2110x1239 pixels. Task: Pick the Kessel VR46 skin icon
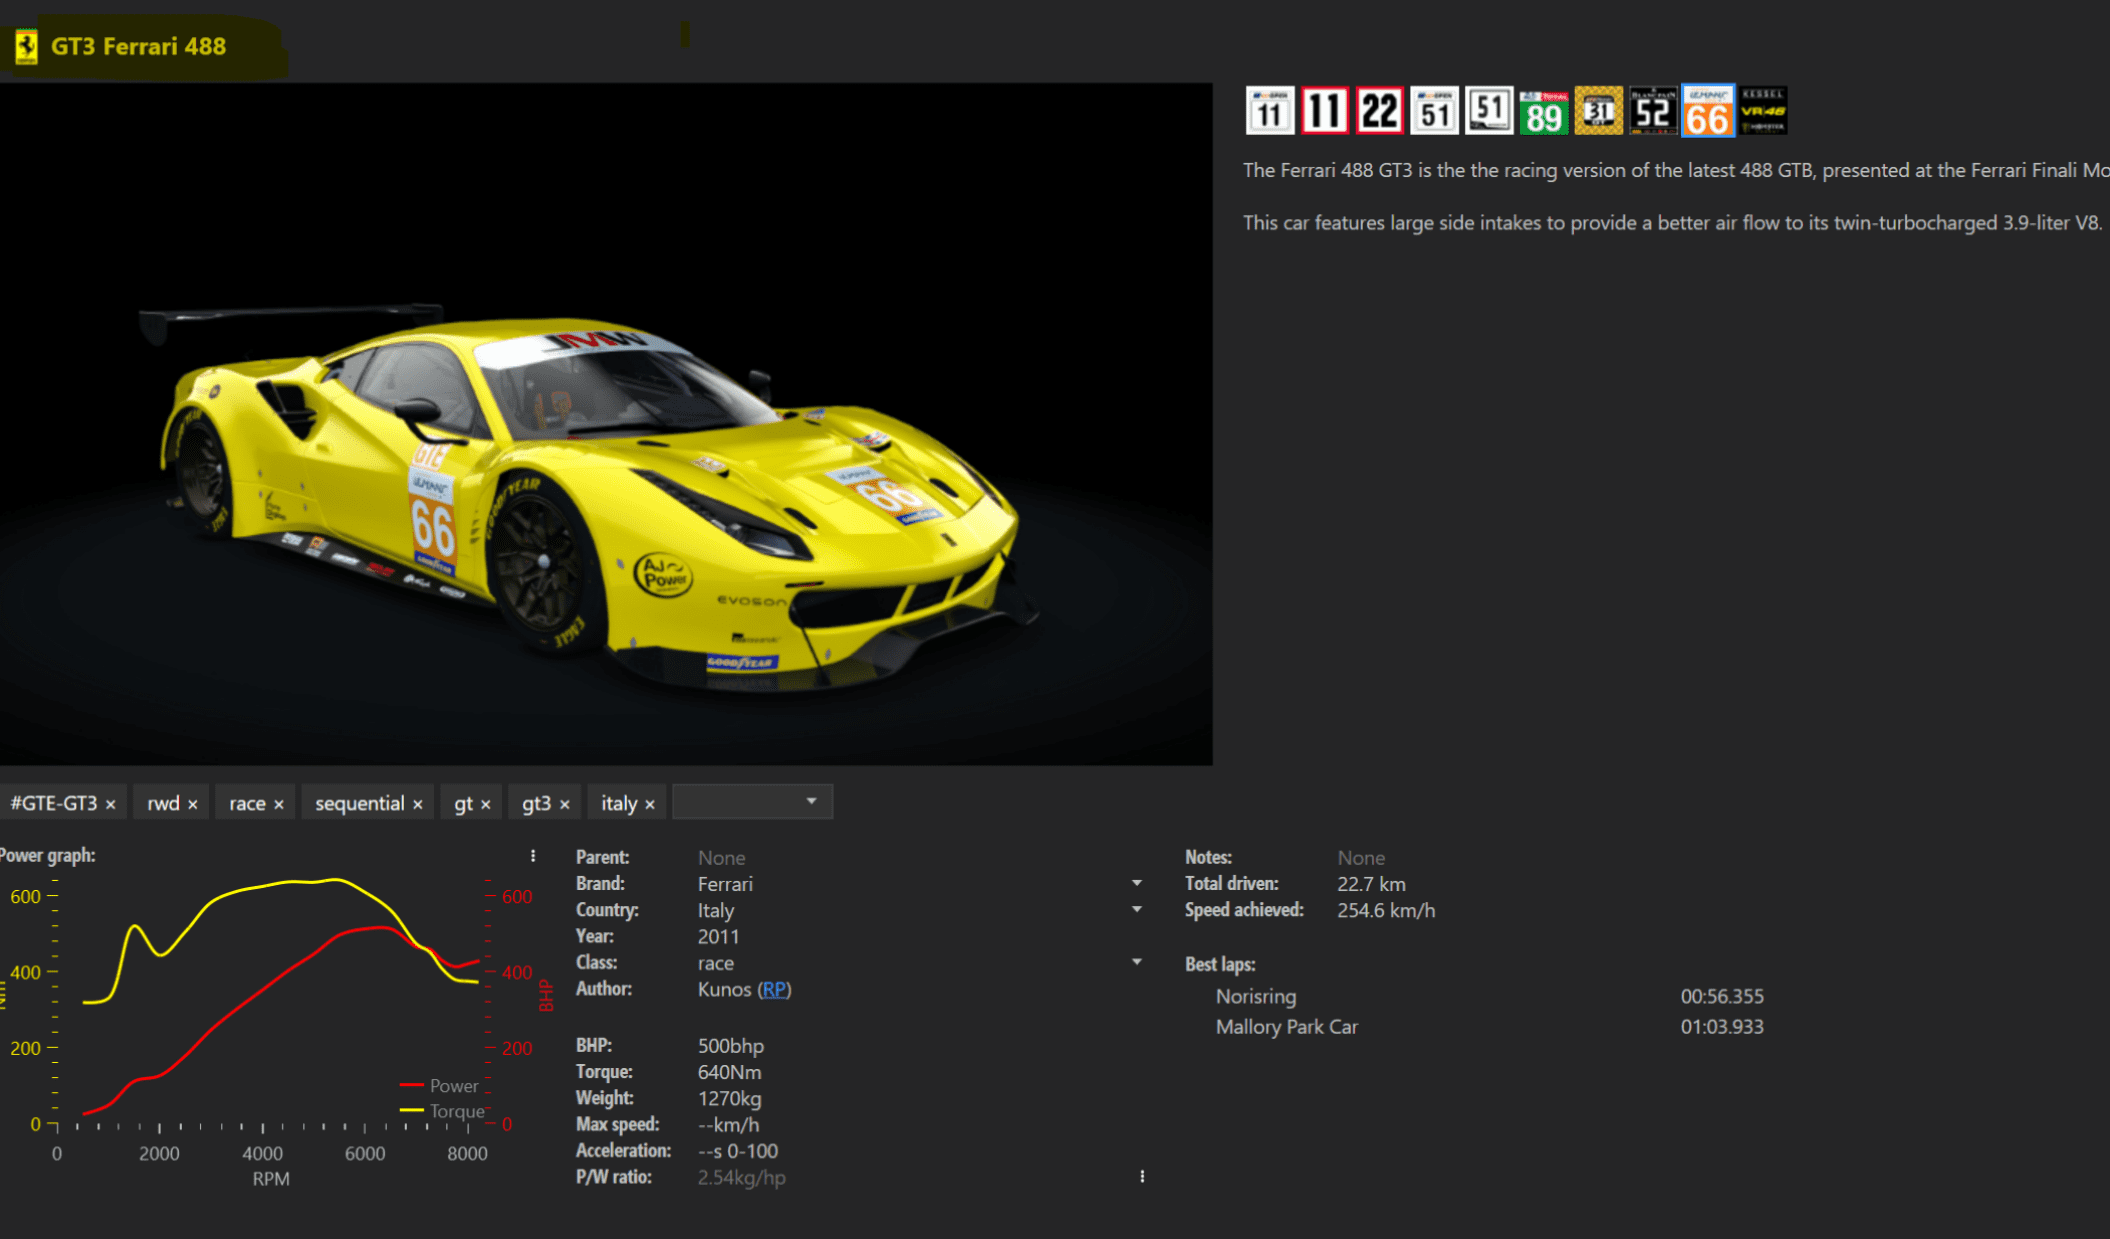coord(1762,111)
